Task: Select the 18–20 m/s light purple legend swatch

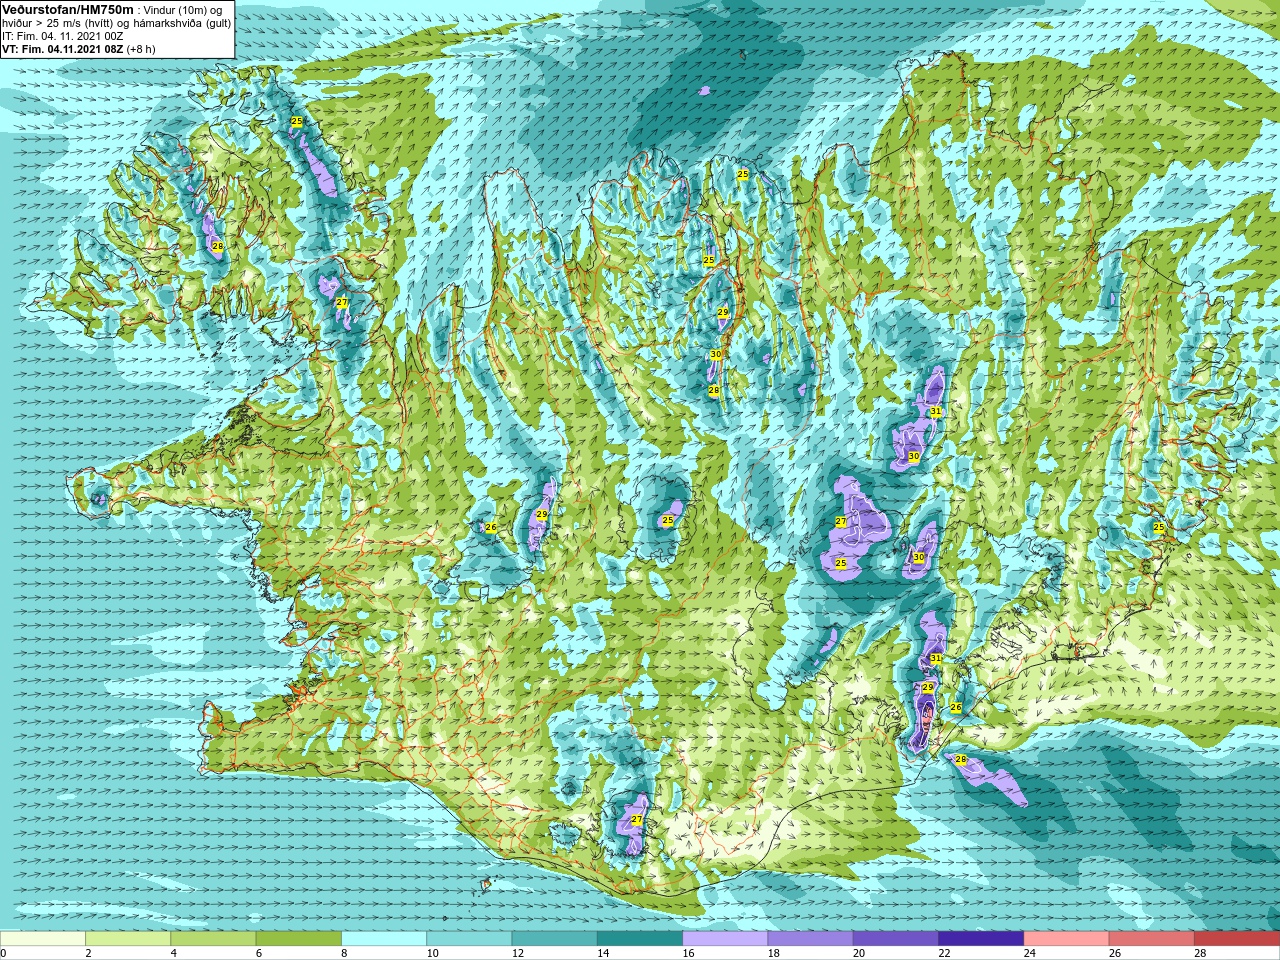Action: click(810, 939)
